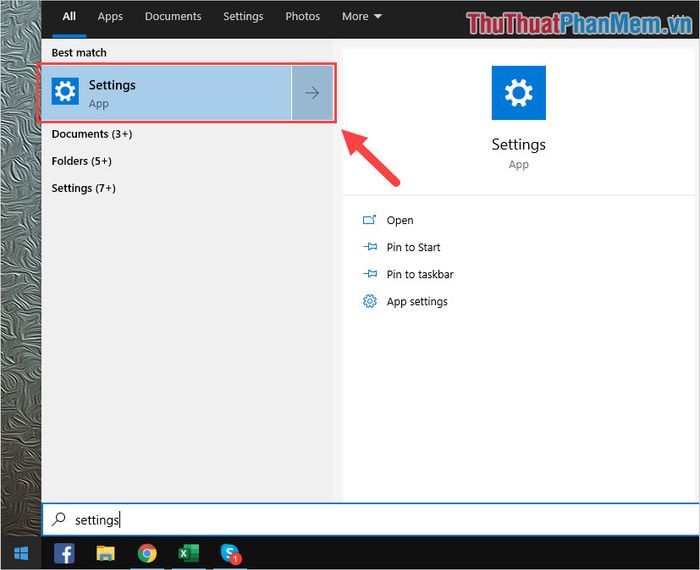Screen dimensions: 700x570
Task: Expand the Documents (3+) results group
Action: pos(92,134)
